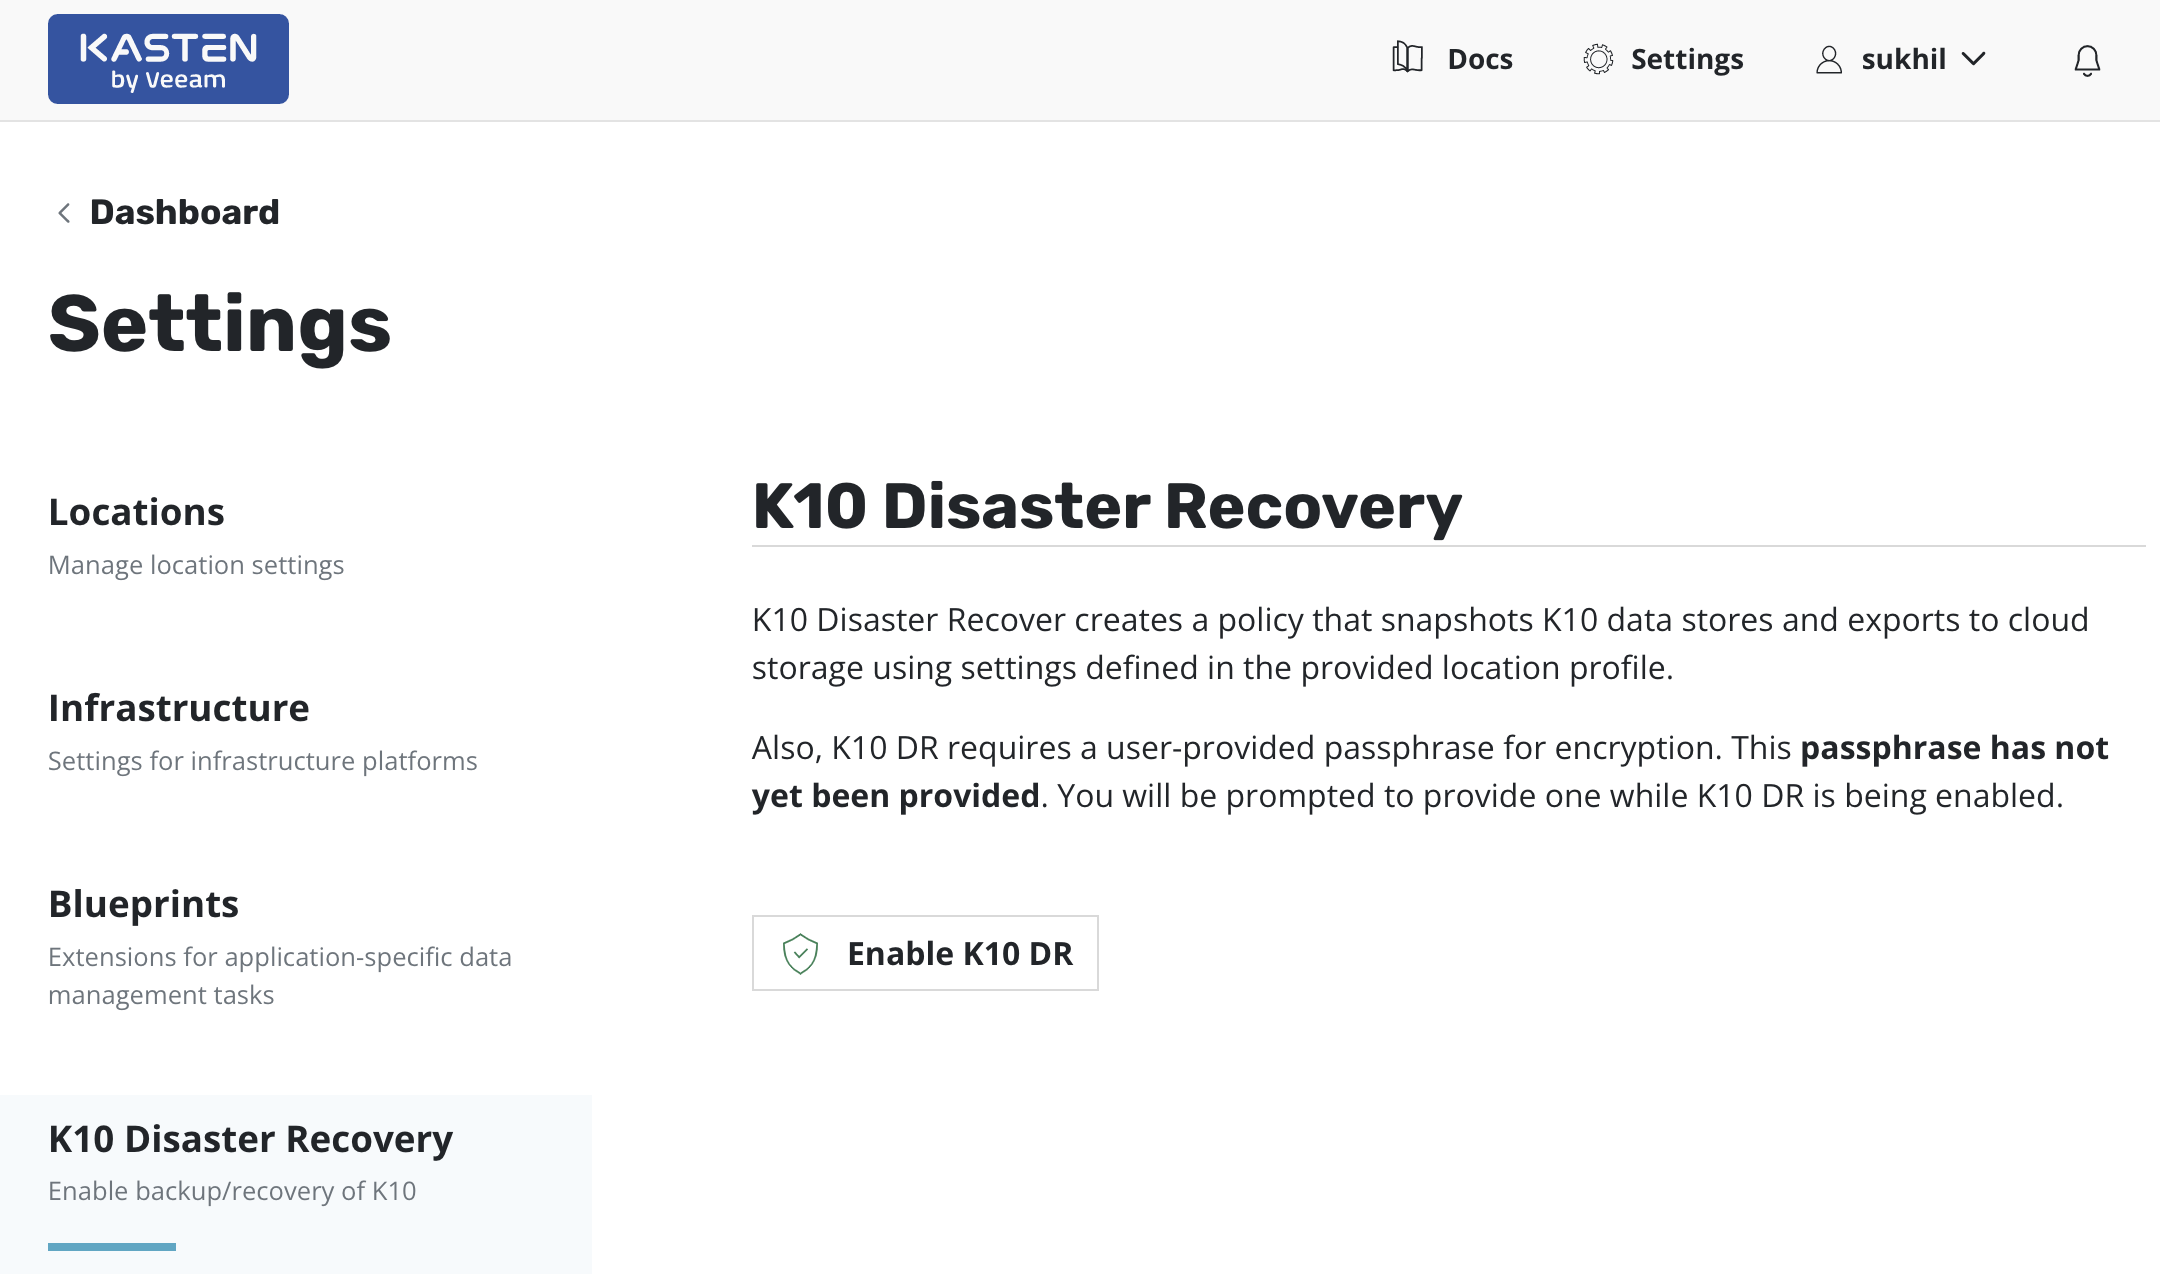Select the Infrastructure settings section
Screen dimensions: 2160x1274
tap(179, 708)
